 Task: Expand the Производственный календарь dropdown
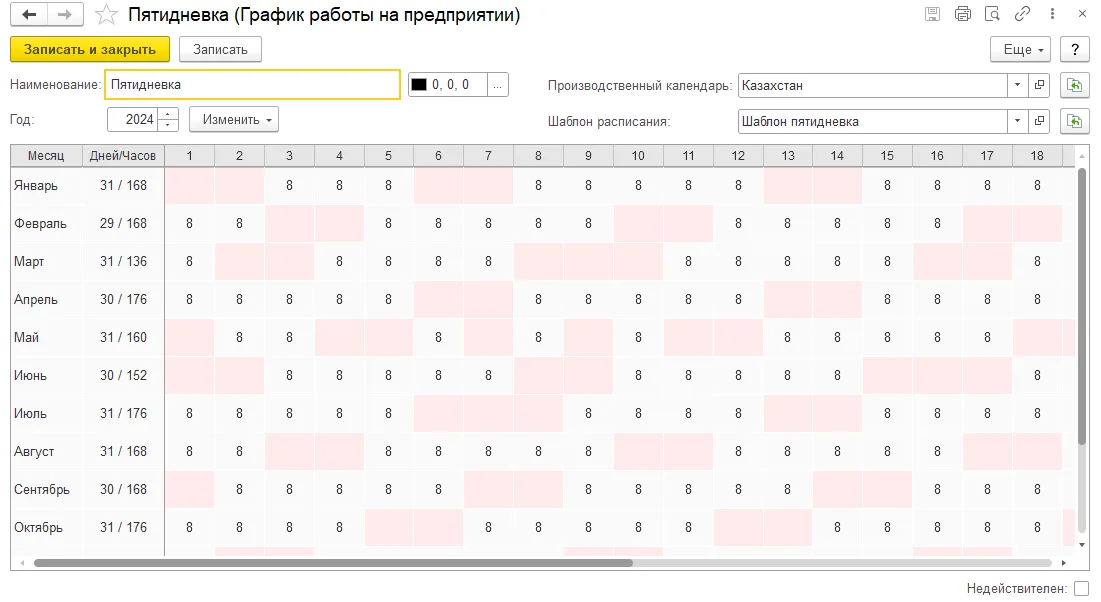[1017, 85]
